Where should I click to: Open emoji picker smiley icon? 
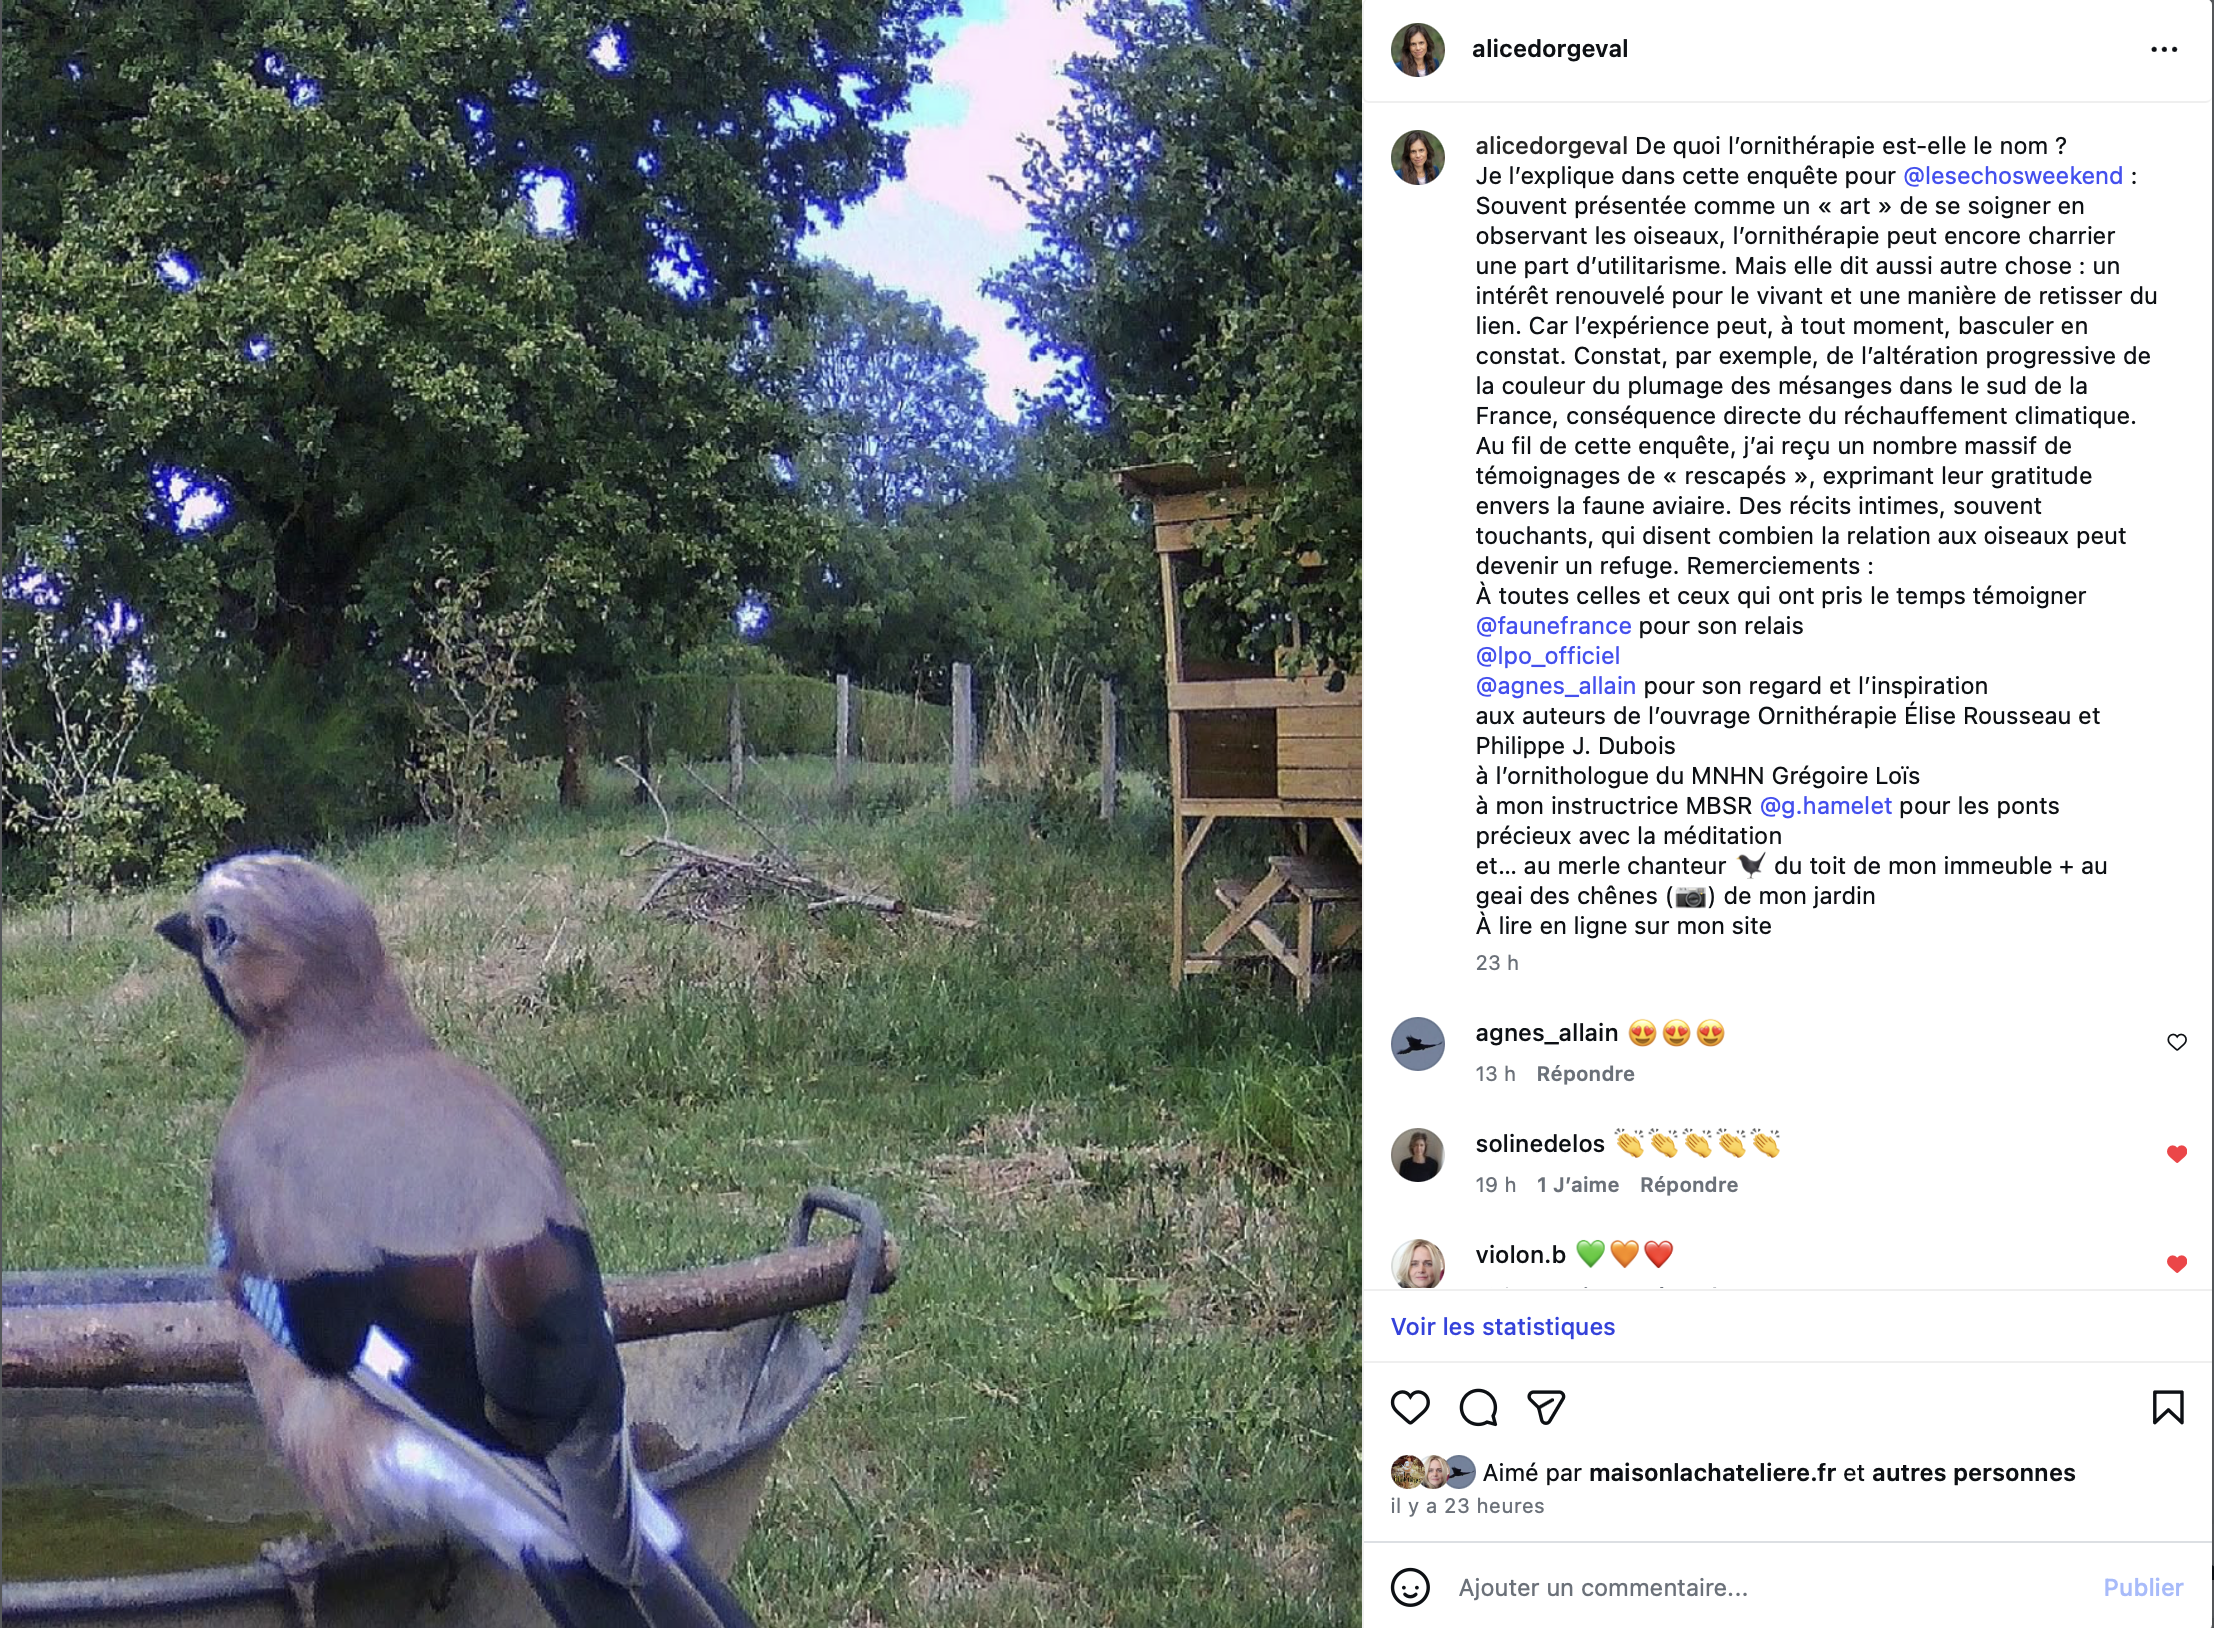(x=1410, y=1587)
